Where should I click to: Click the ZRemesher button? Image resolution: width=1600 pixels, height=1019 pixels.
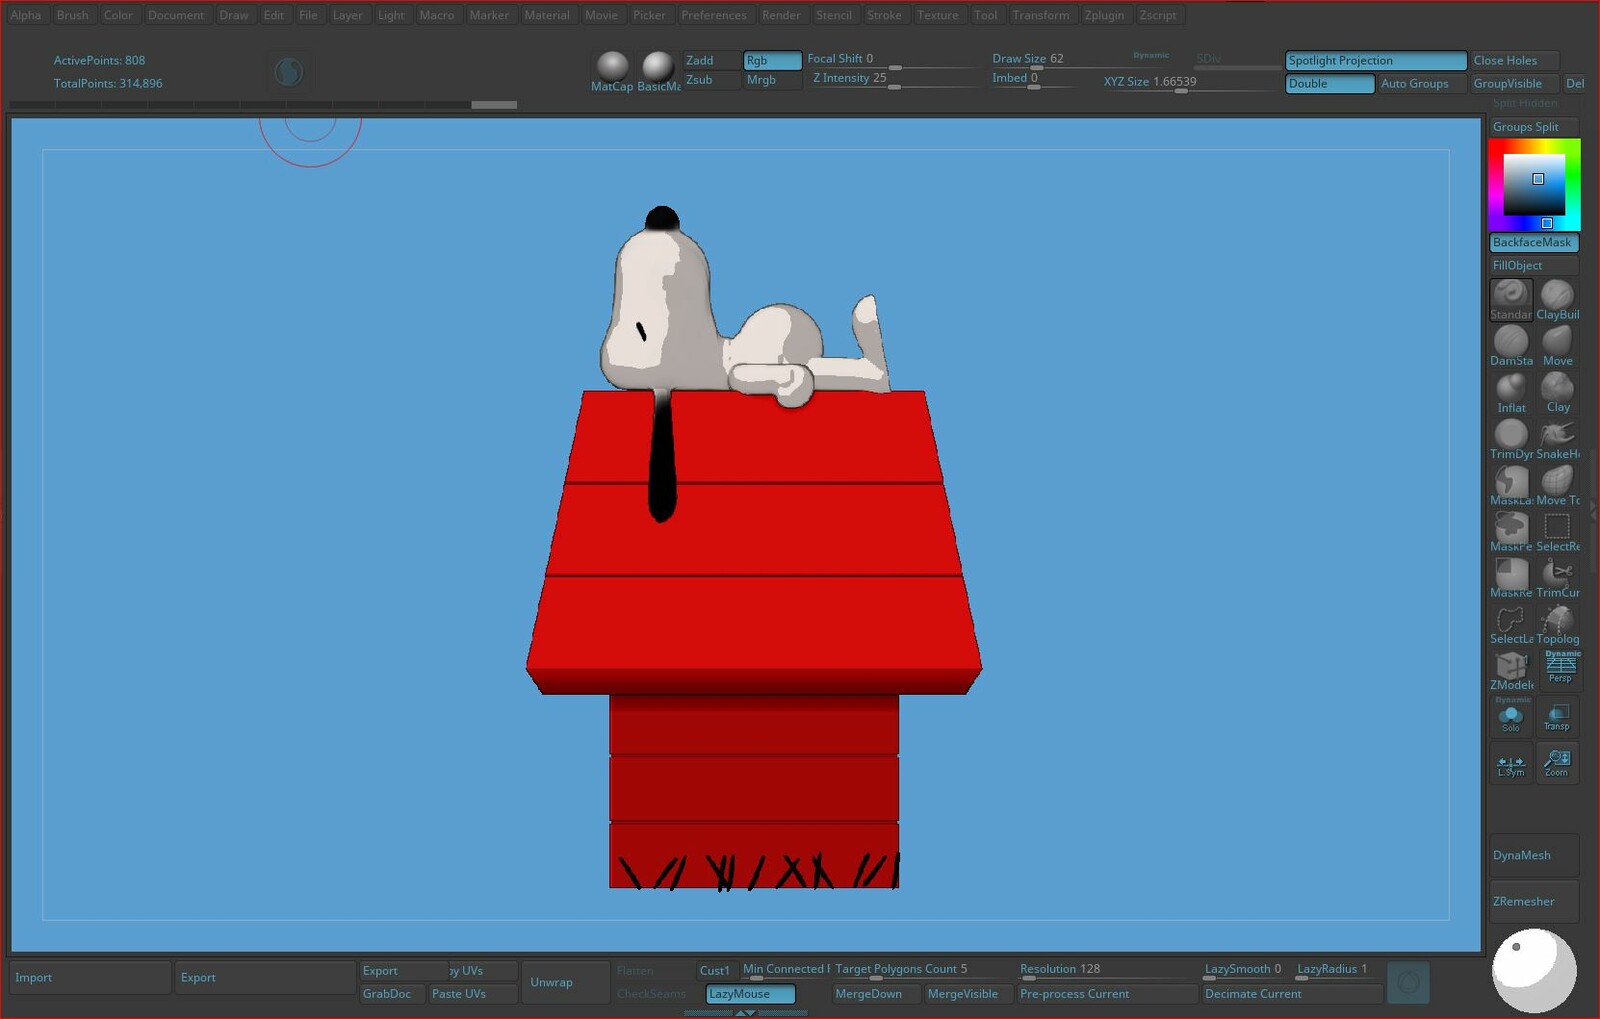pyautogui.click(x=1534, y=902)
